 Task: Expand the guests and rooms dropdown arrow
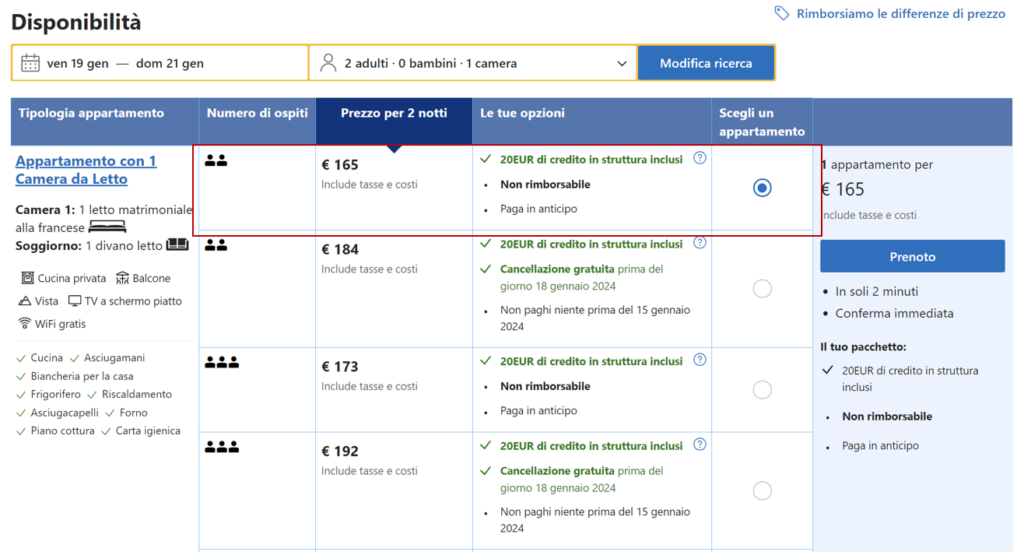click(x=622, y=63)
